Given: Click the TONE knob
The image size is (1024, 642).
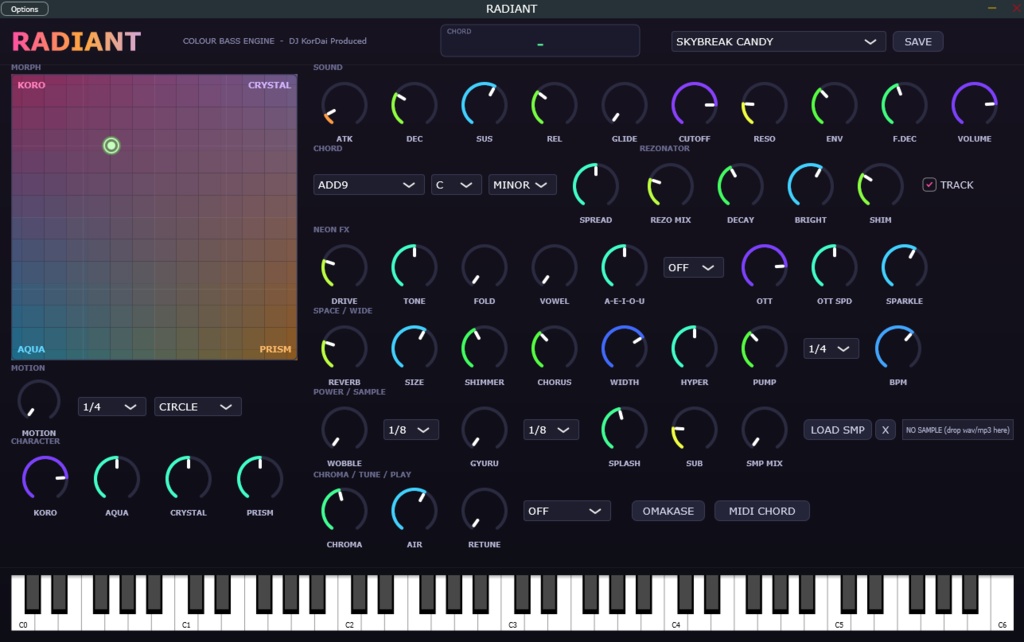Looking at the screenshot, I should (x=414, y=267).
